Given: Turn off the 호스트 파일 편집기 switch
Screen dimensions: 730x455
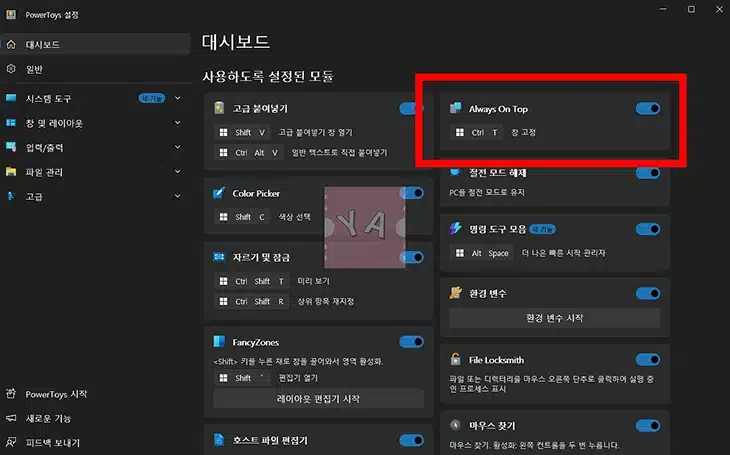Looking at the screenshot, I should (411, 440).
